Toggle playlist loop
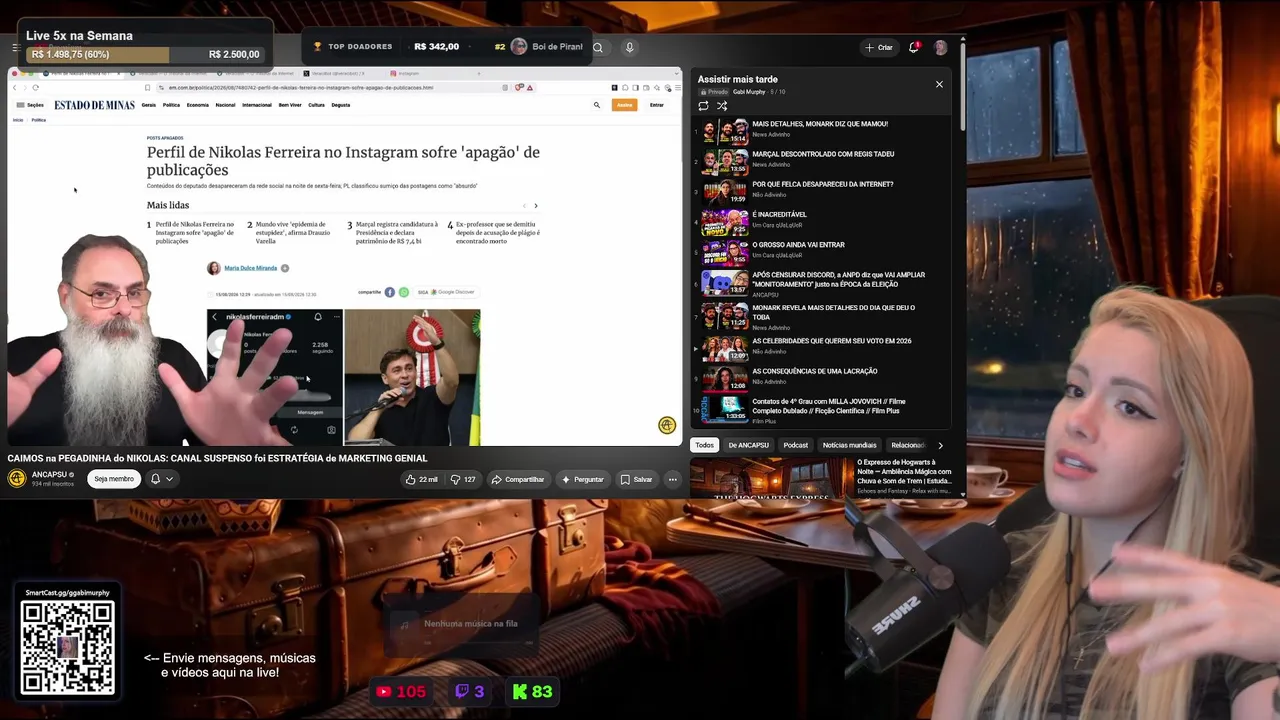 703,105
